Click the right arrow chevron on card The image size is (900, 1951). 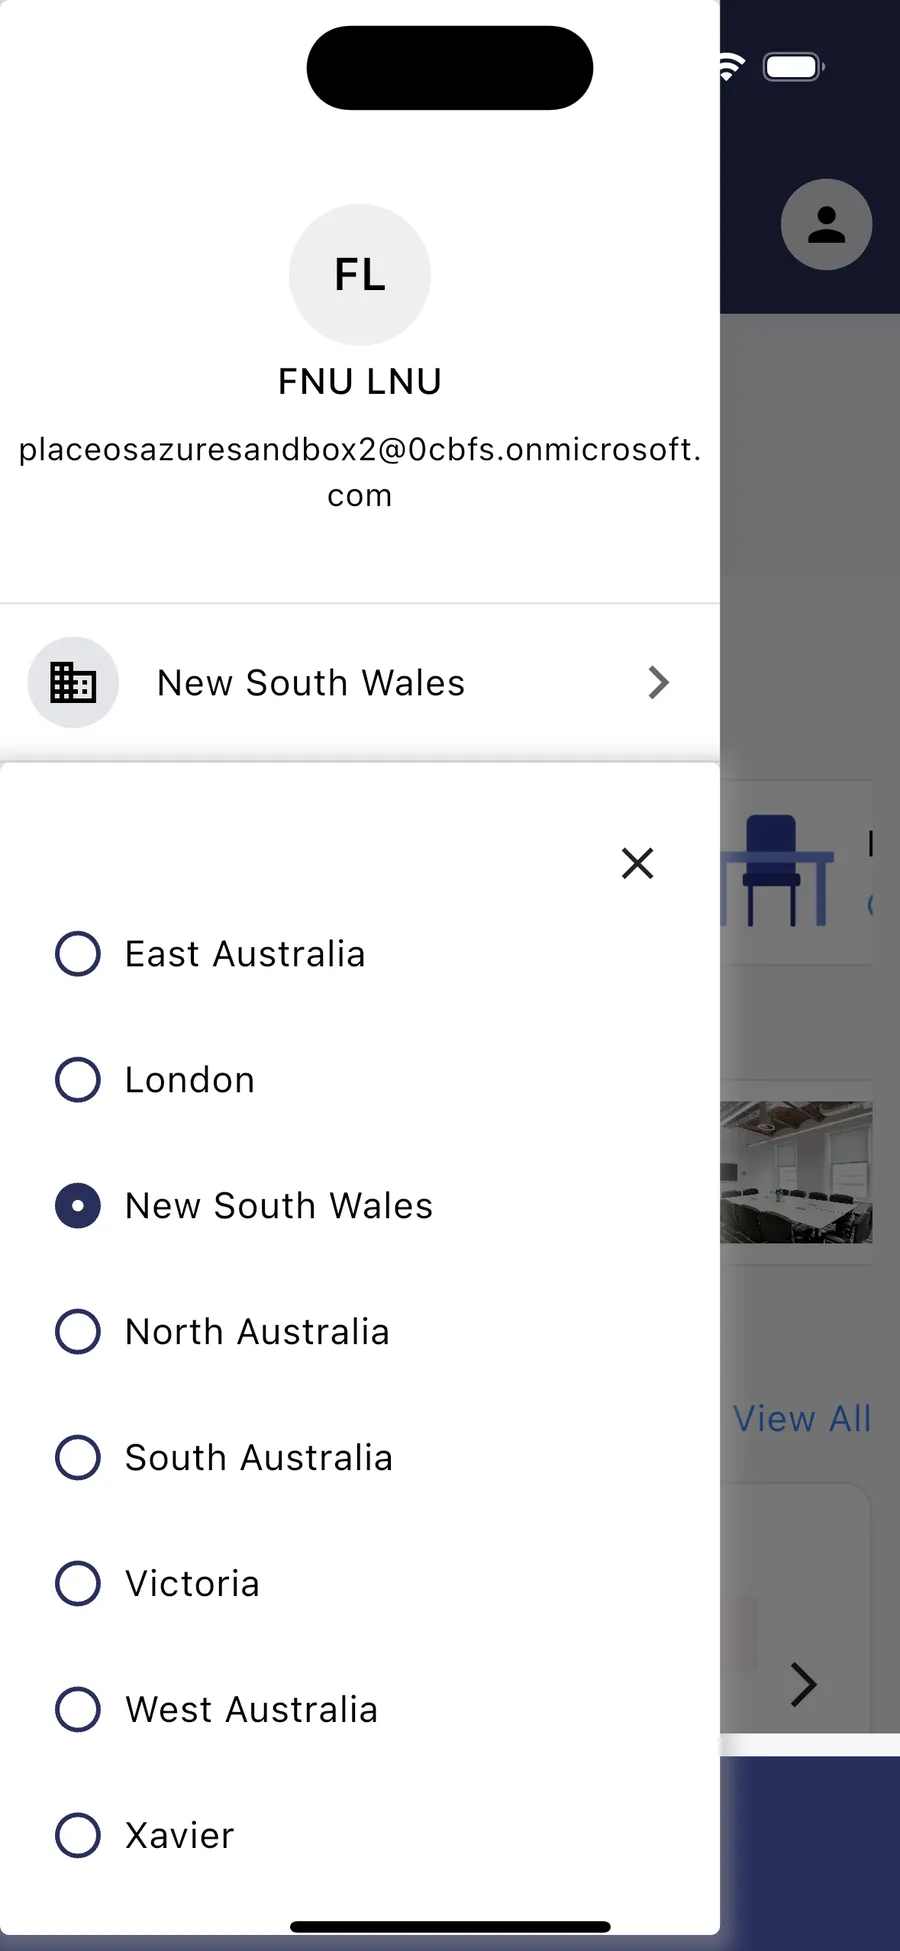click(803, 1685)
